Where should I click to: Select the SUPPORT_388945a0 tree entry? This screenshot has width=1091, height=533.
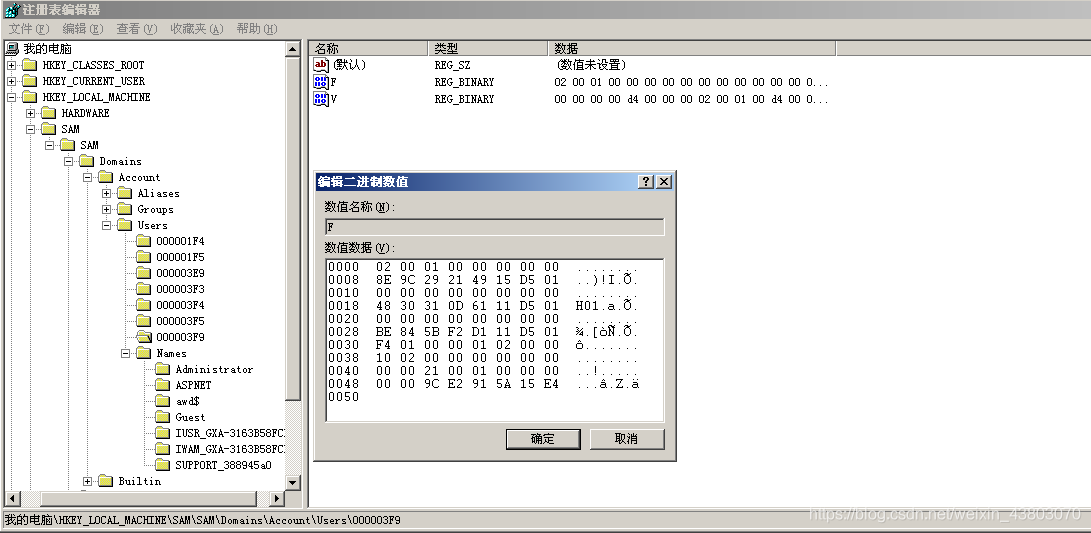coord(223,465)
